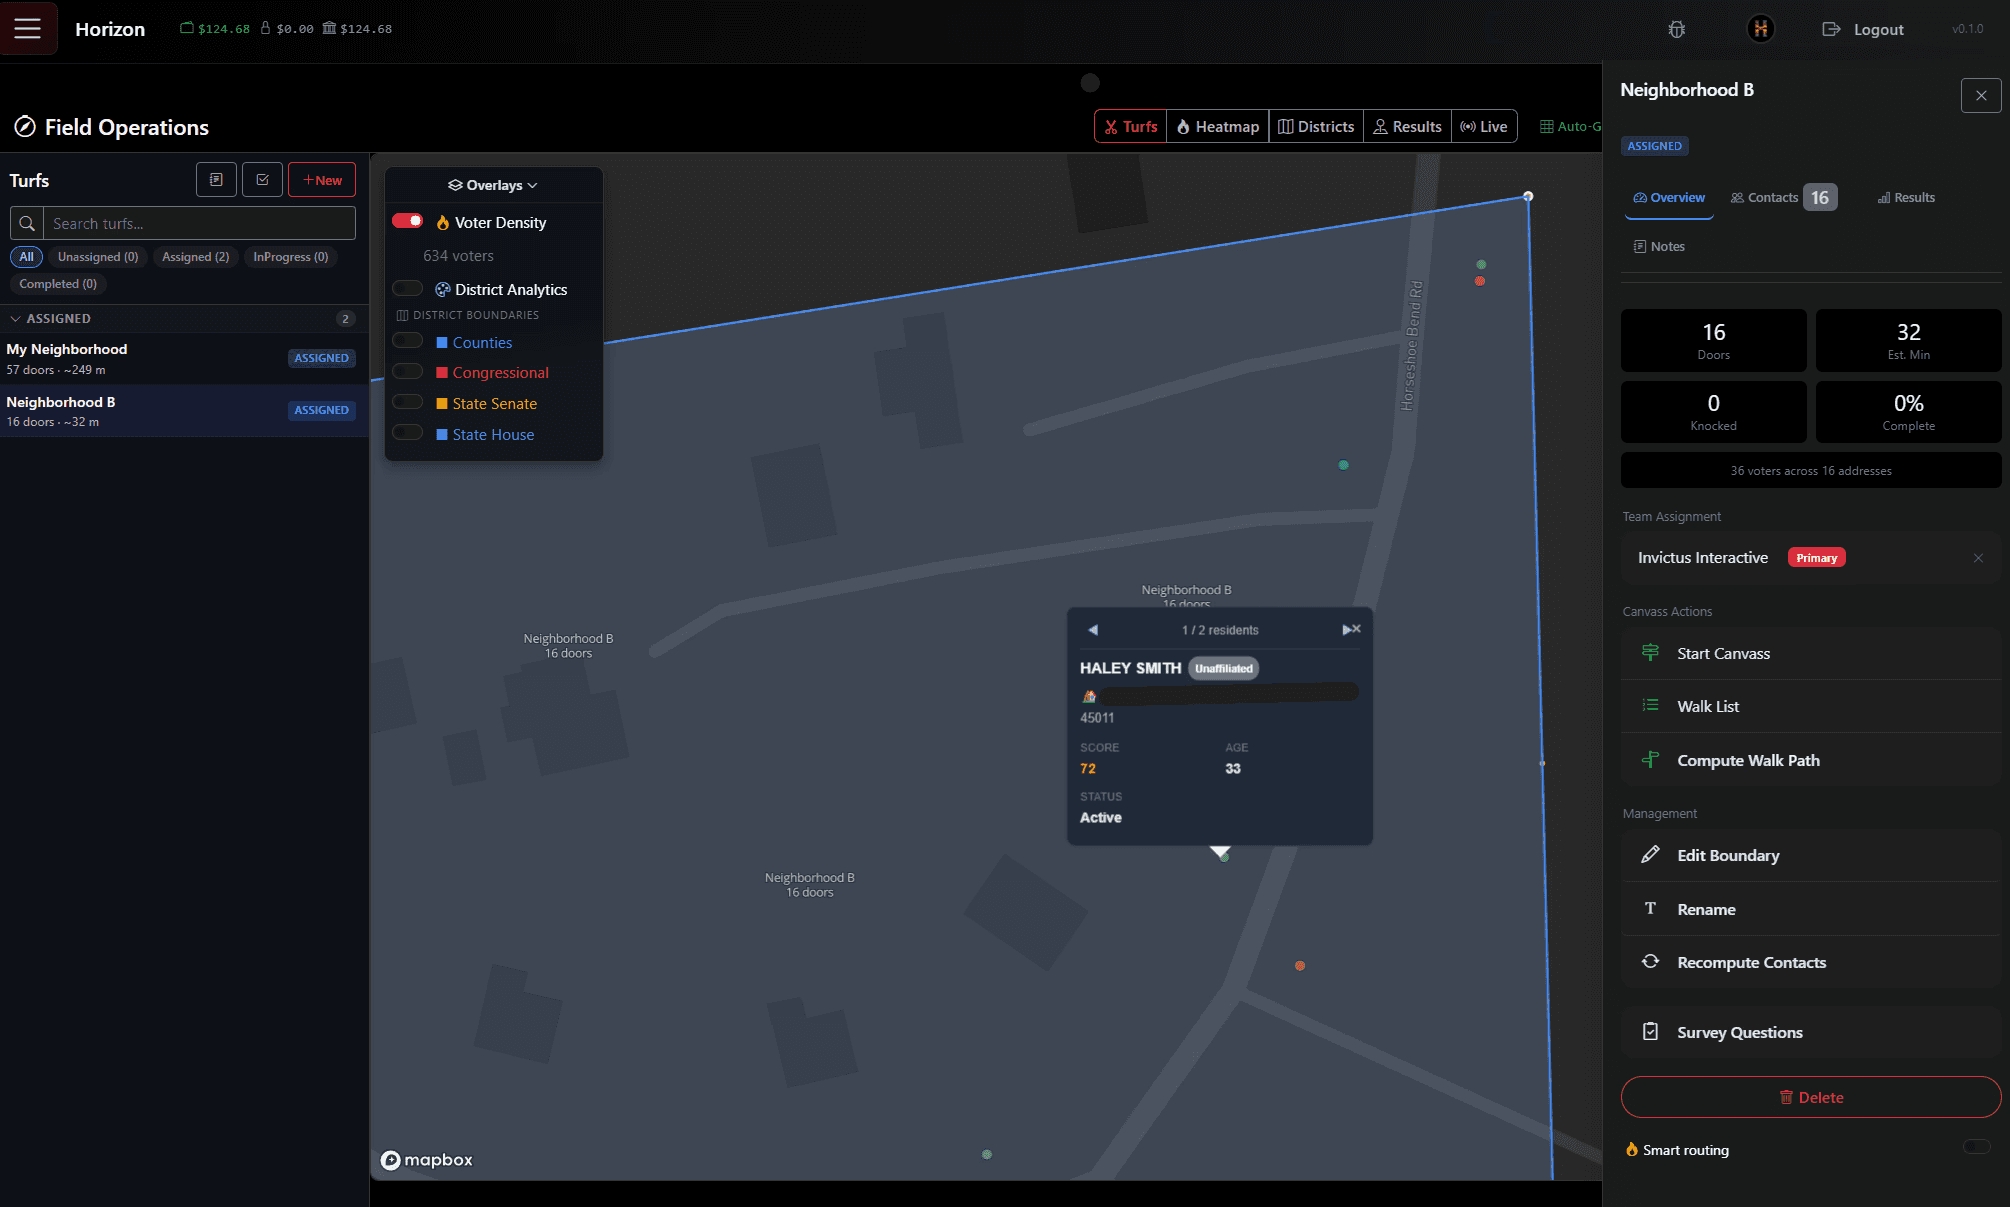The width and height of the screenshot is (2010, 1207).
Task: Click the Search turfs input field
Action: 199,224
